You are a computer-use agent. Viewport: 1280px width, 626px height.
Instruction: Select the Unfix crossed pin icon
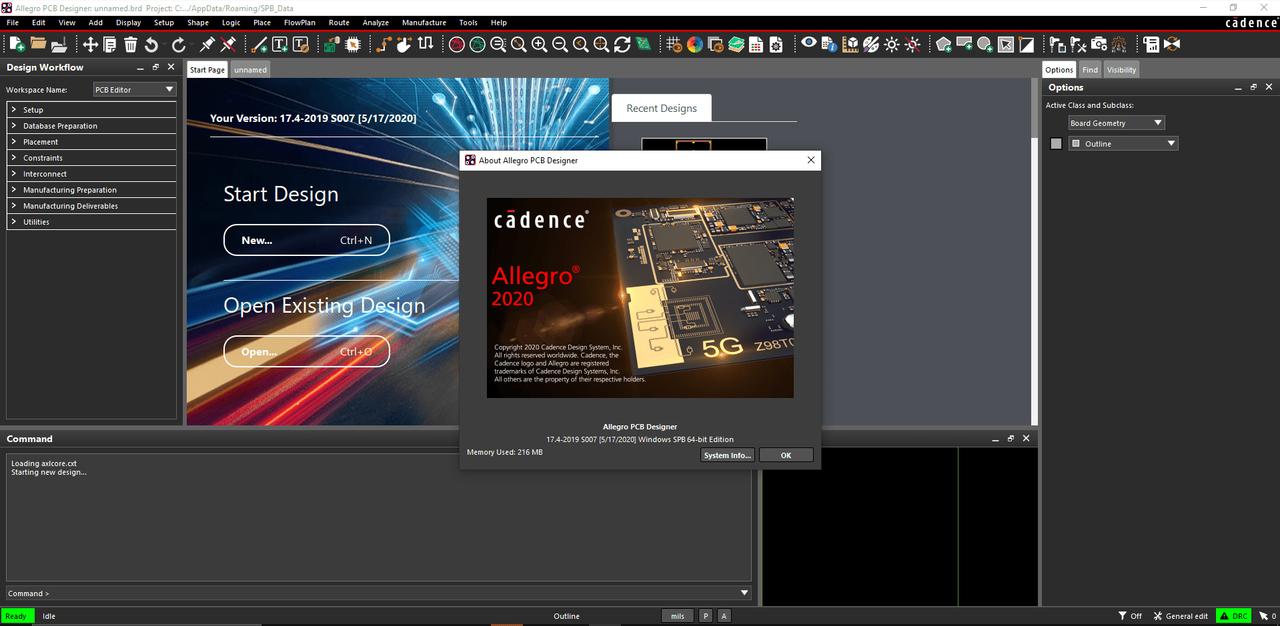point(228,44)
